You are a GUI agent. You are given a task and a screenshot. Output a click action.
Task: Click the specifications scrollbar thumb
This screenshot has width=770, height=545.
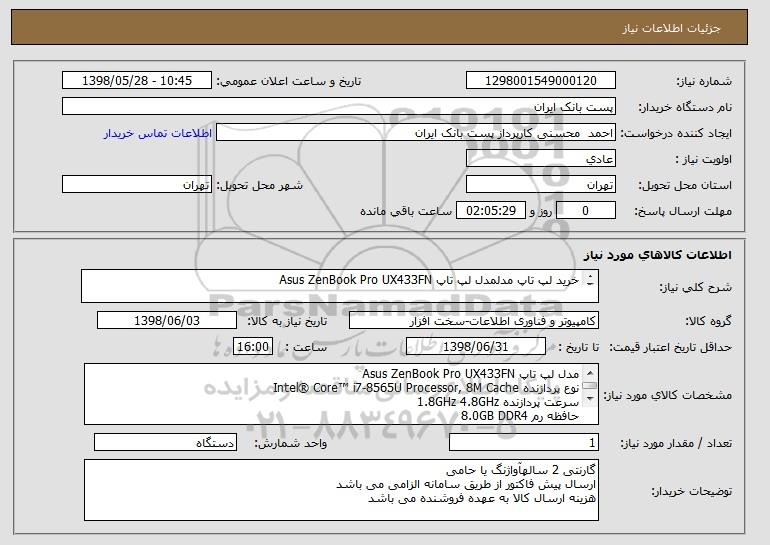590,386
